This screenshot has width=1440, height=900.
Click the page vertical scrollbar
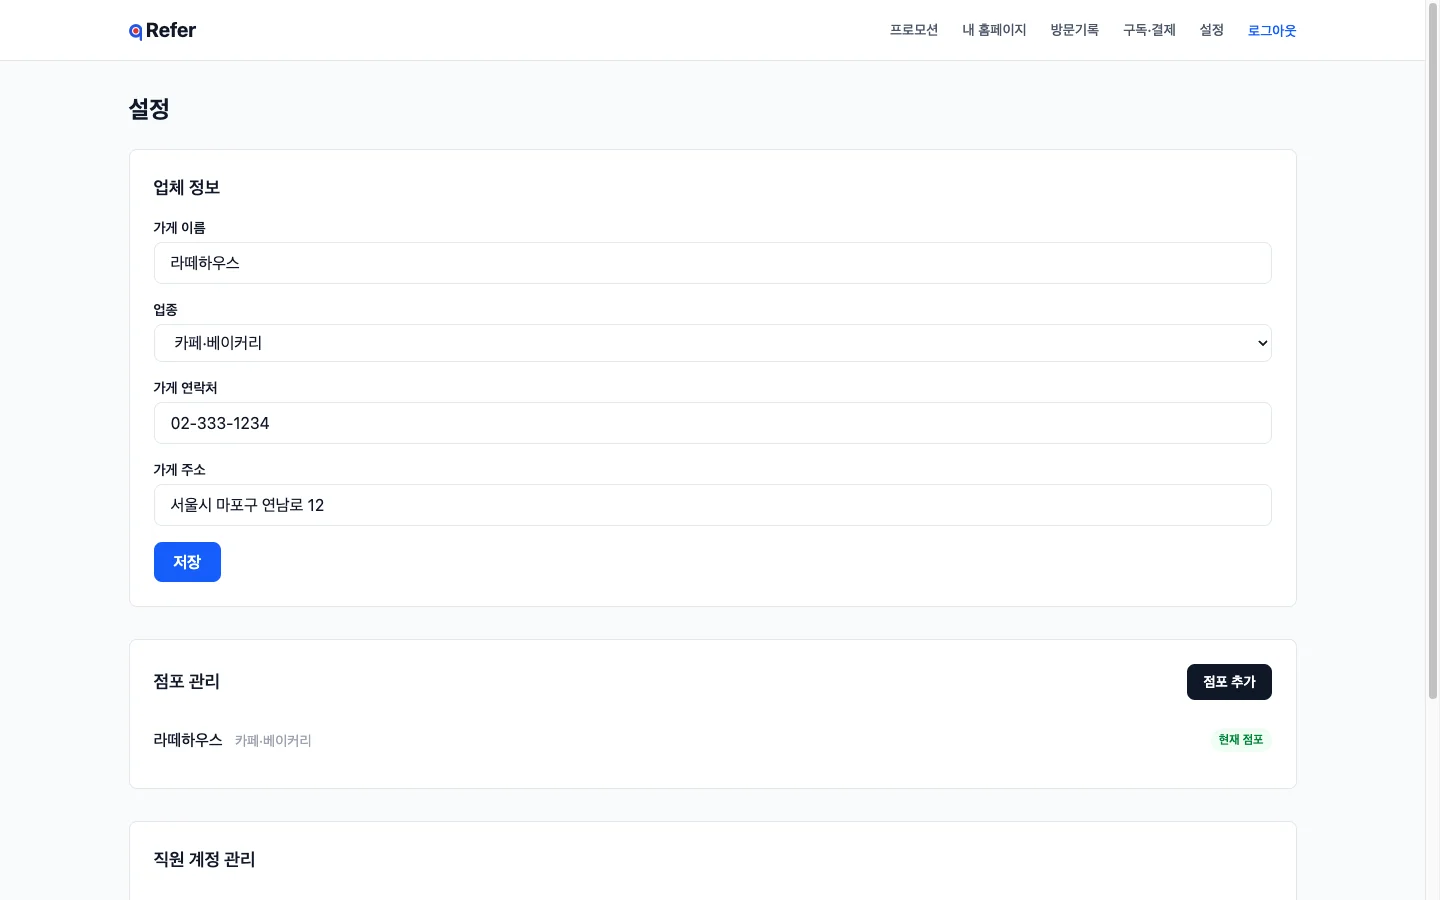click(1432, 350)
